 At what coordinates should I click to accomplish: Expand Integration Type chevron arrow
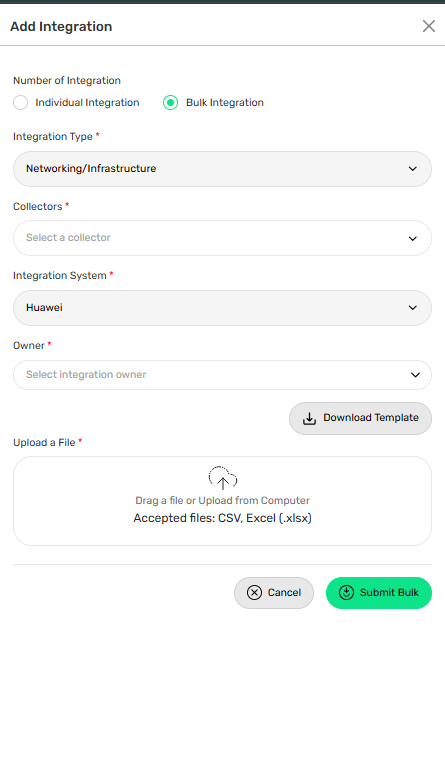click(412, 169)
